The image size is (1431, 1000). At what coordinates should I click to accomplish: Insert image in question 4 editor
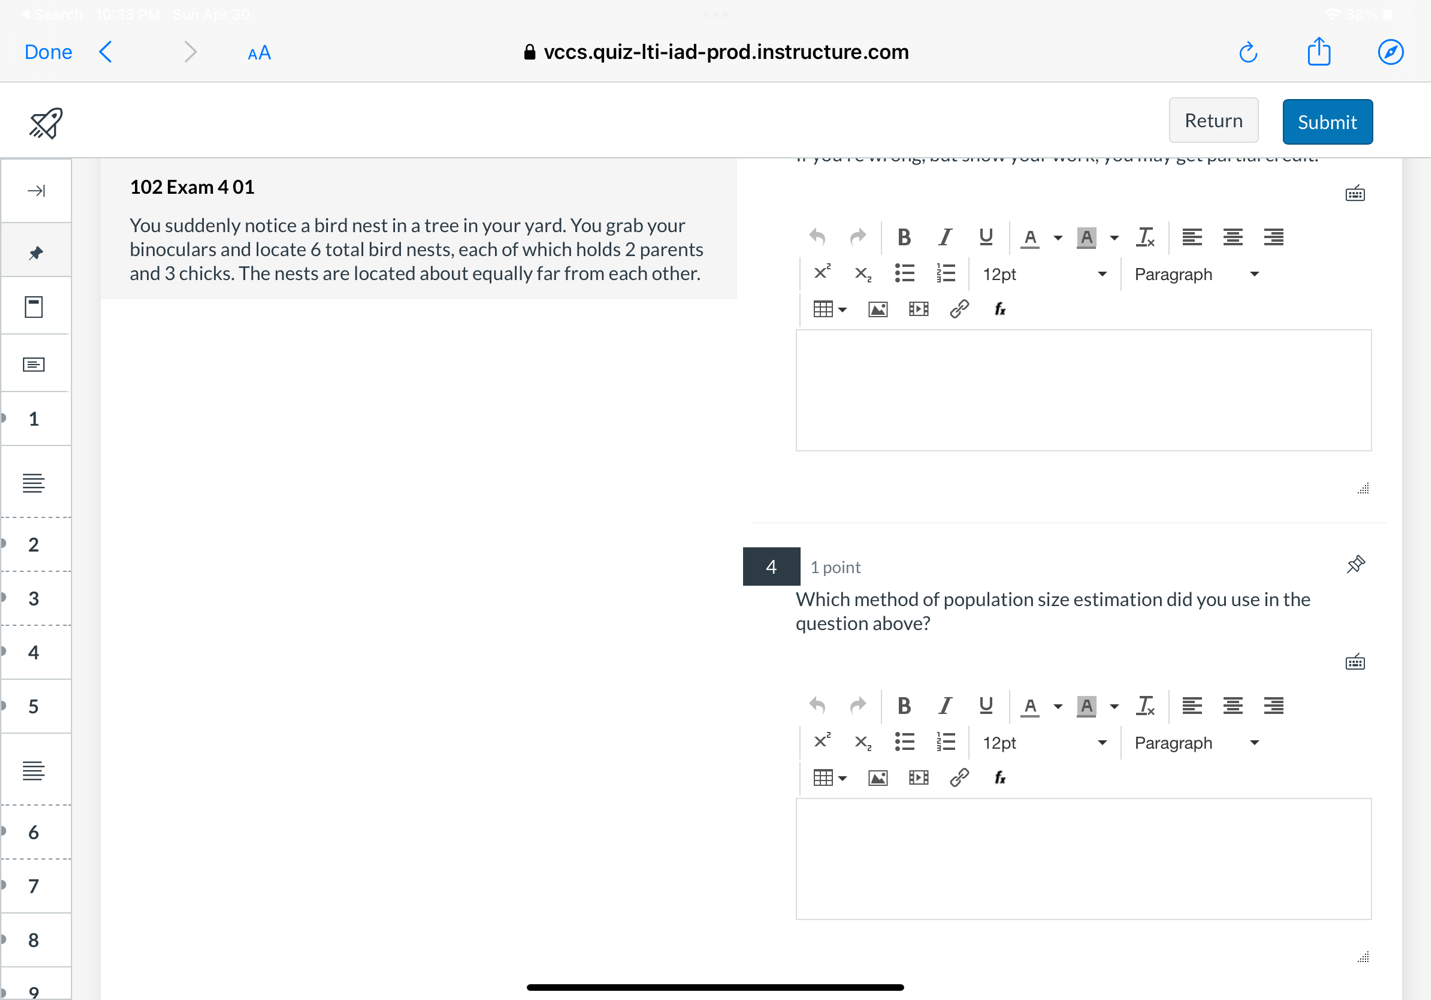(x=877, y=778)
